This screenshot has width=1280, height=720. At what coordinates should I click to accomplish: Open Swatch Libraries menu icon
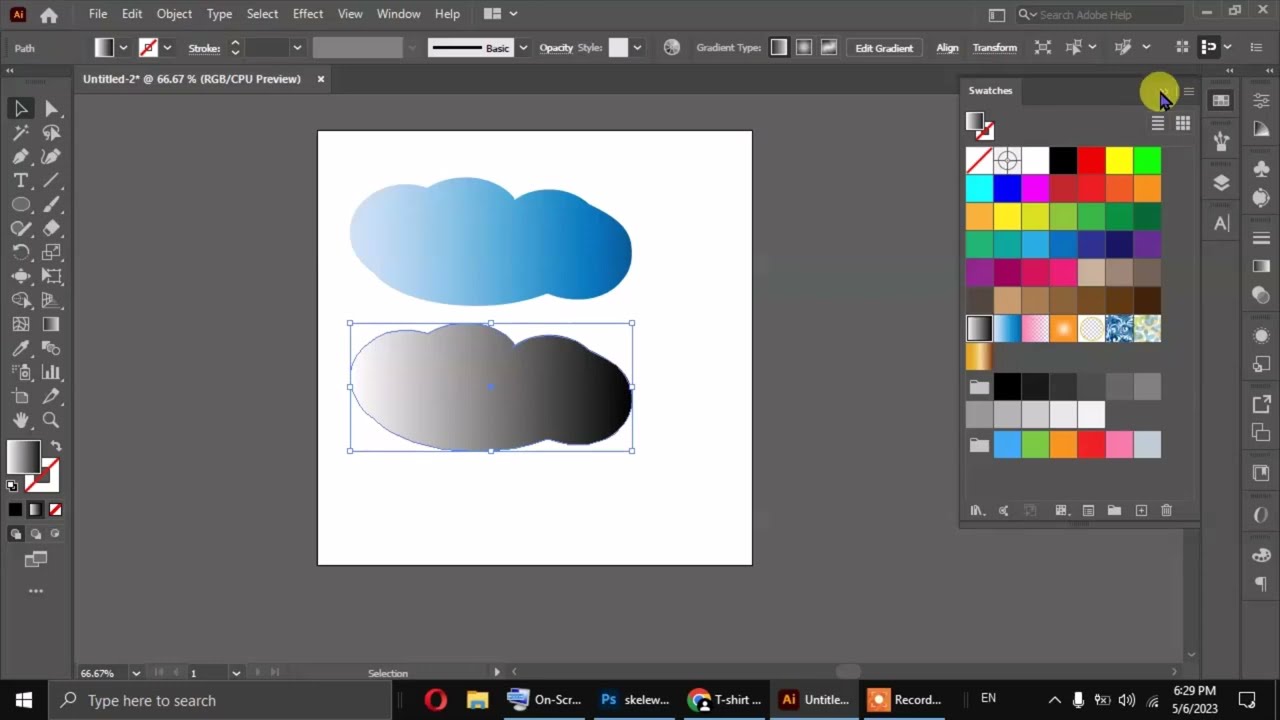click(x=977, y=510)
